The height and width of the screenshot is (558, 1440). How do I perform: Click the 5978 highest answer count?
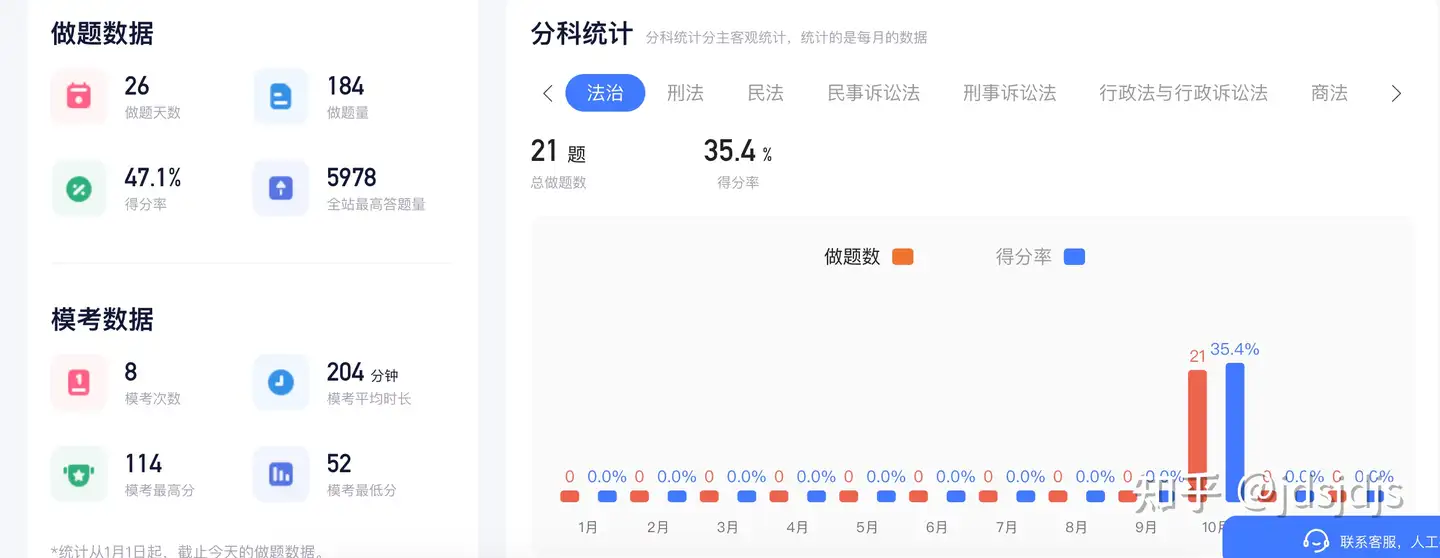[x=352, y=178]
